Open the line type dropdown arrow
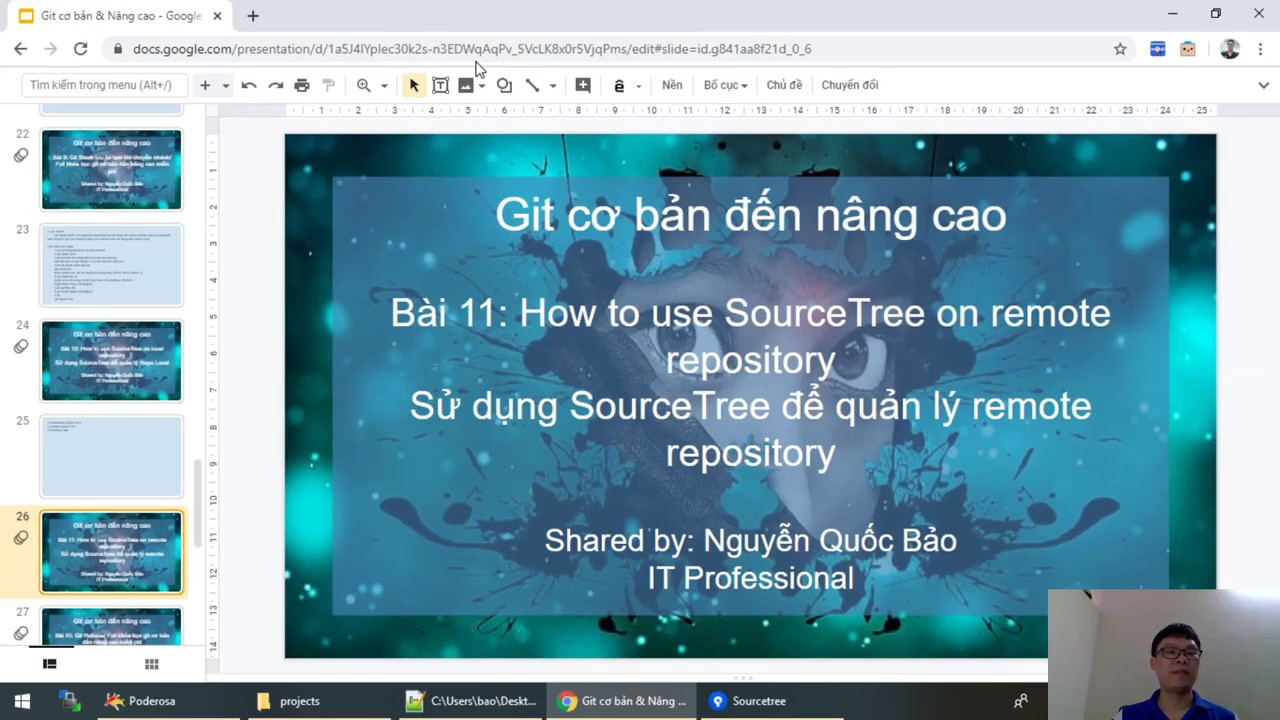The height and width of the screenshot is (720, 1280). (552, 86)
